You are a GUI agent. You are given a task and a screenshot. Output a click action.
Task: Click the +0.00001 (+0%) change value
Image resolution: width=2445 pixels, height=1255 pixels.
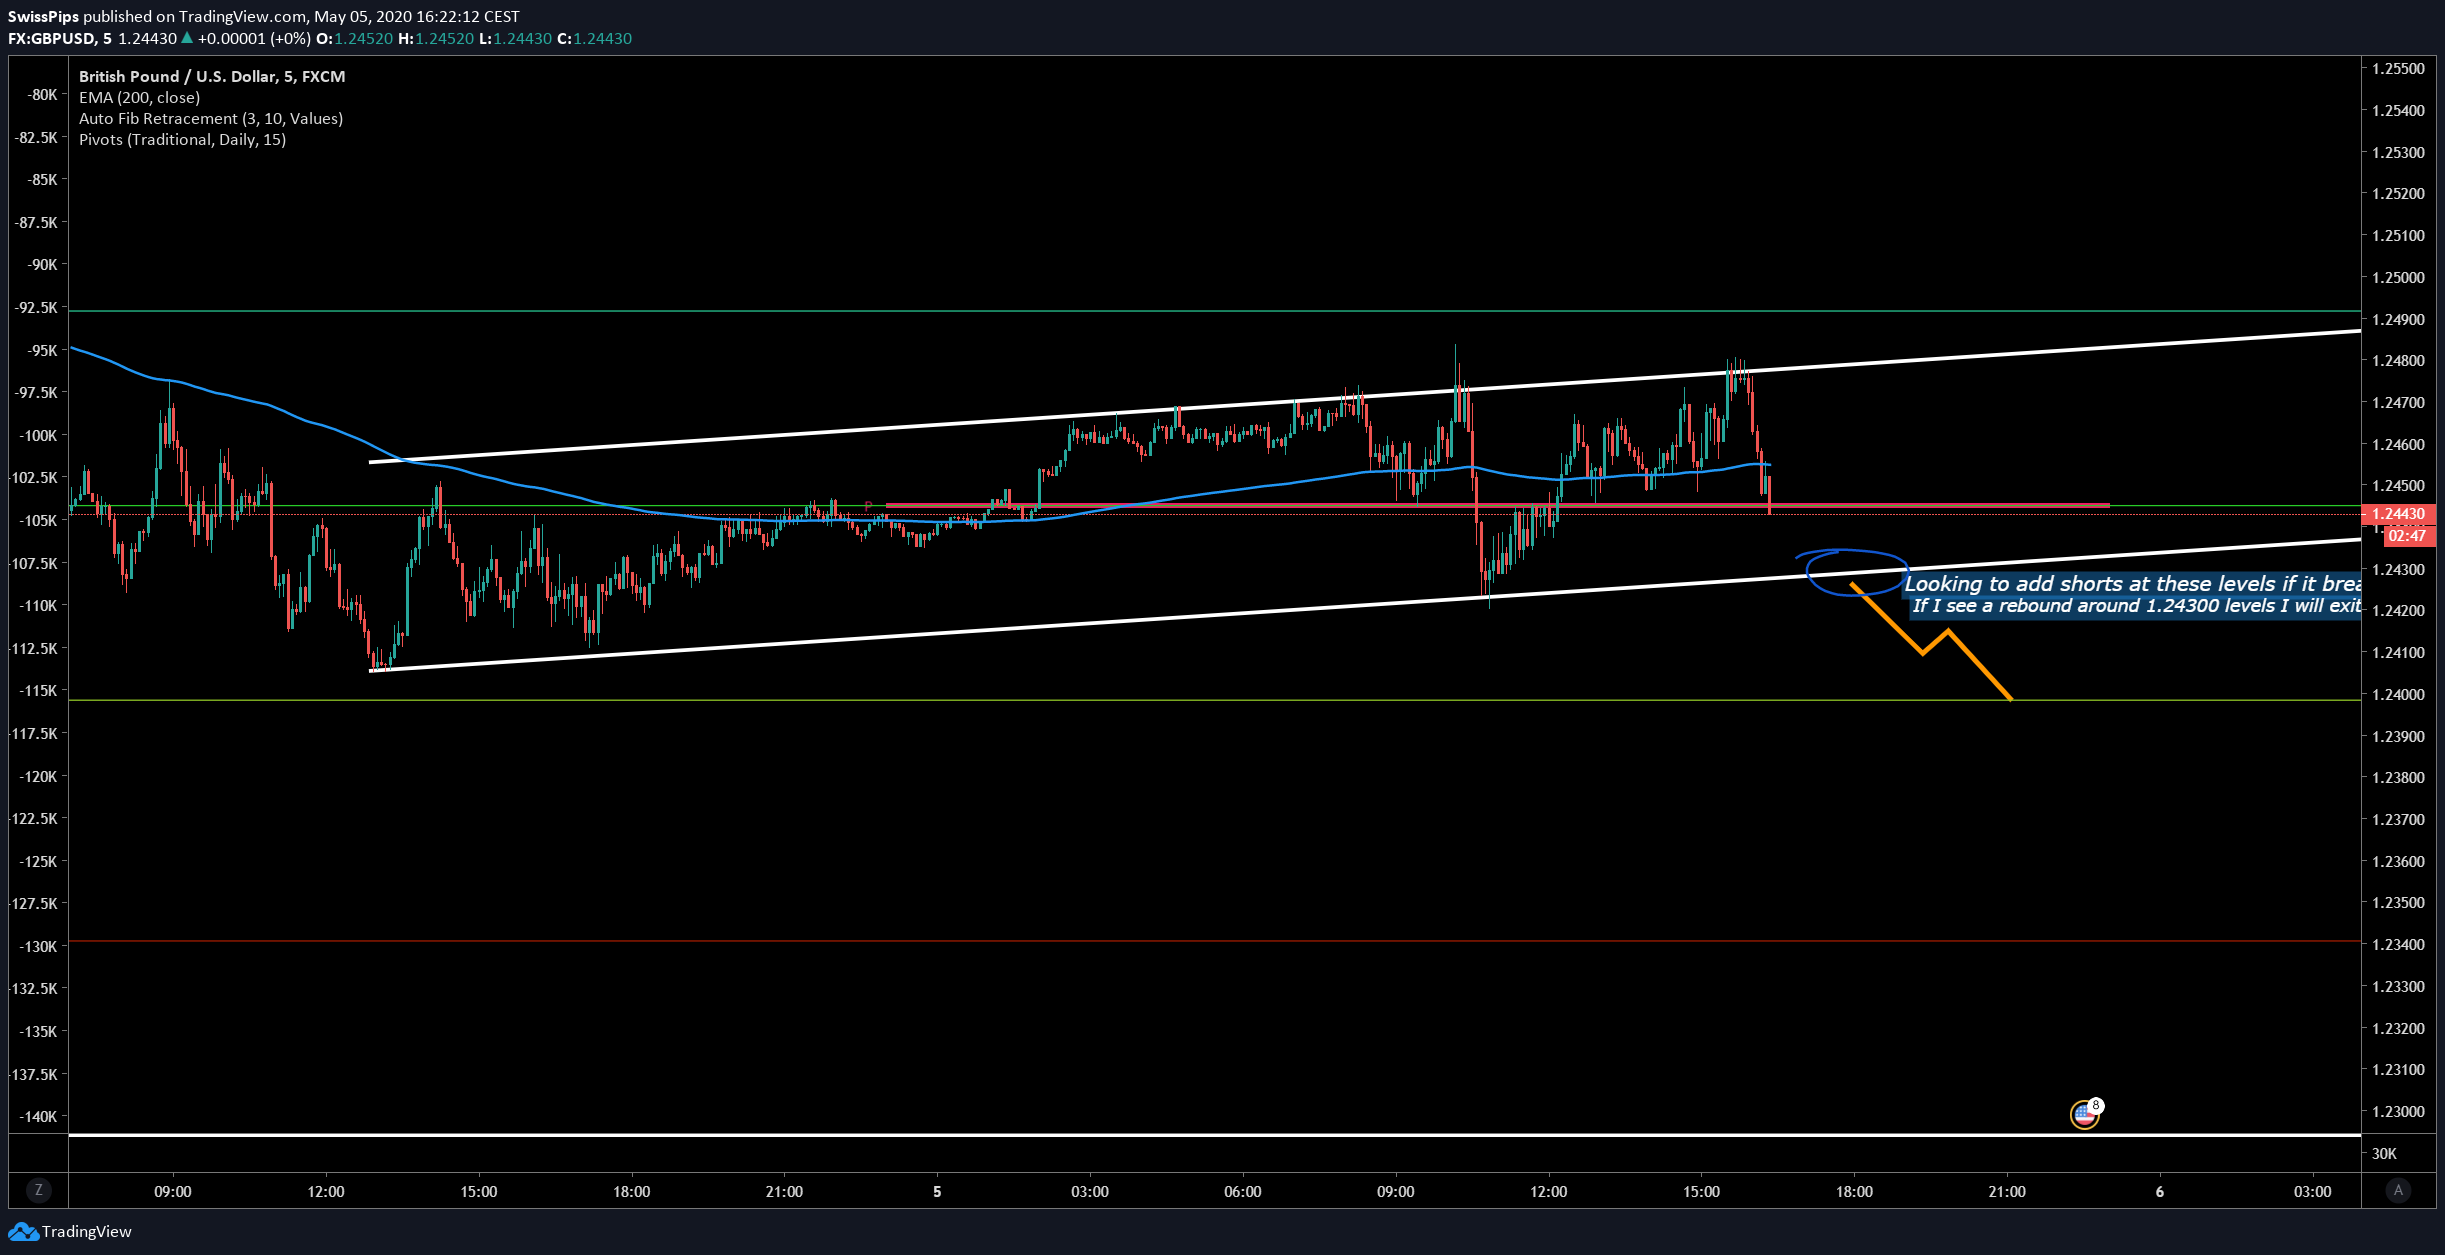click(x=254, y=38)
